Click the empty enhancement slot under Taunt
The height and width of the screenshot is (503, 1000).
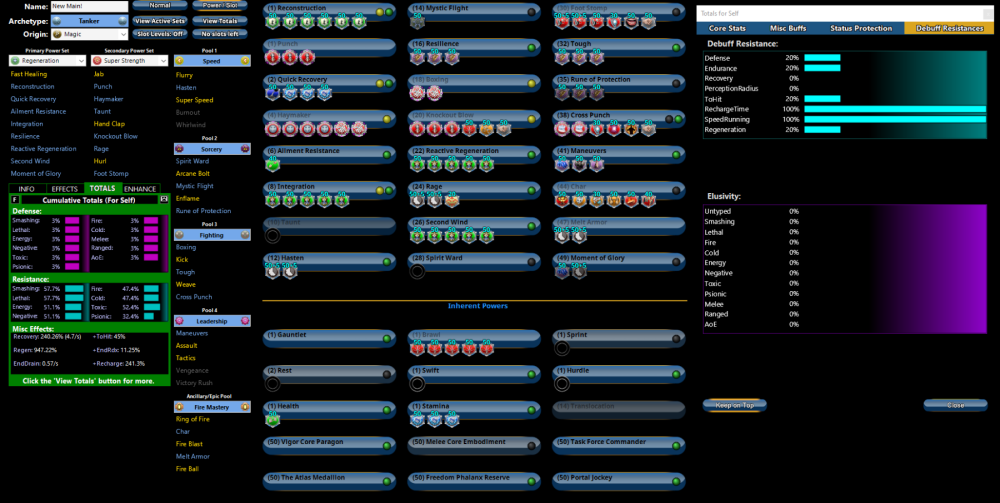click(x=272, y=236)
